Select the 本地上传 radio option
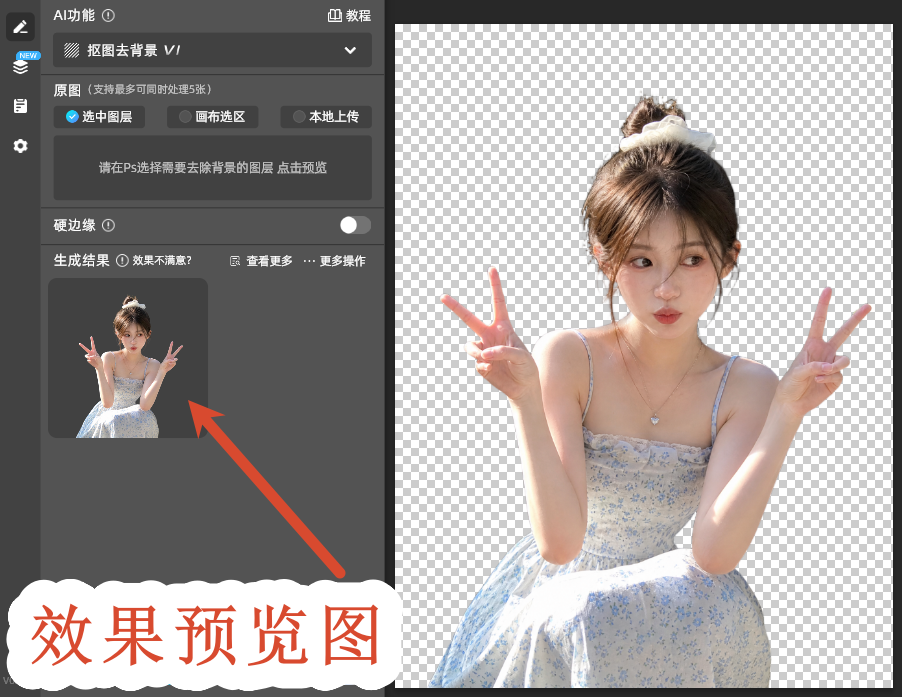Viewport: 902px width, 697px height. (x=326, y=117)
